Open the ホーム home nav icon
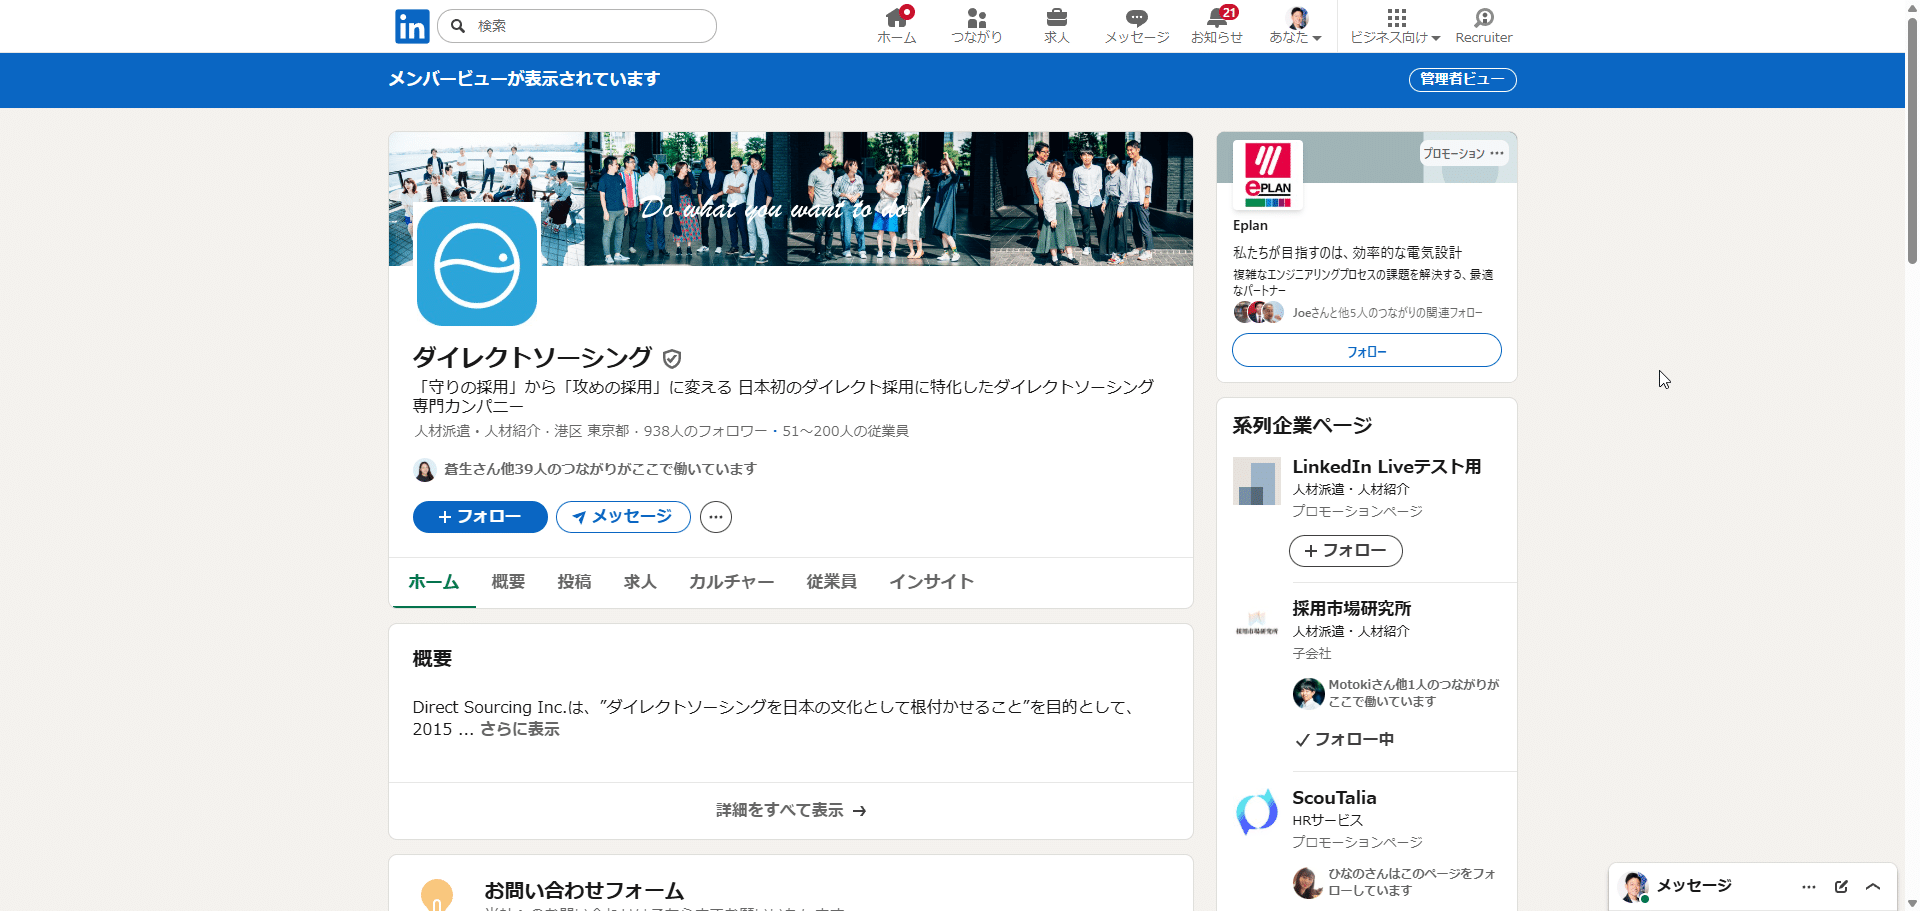This screenshot has width=1920, height=911. point(897,26)
